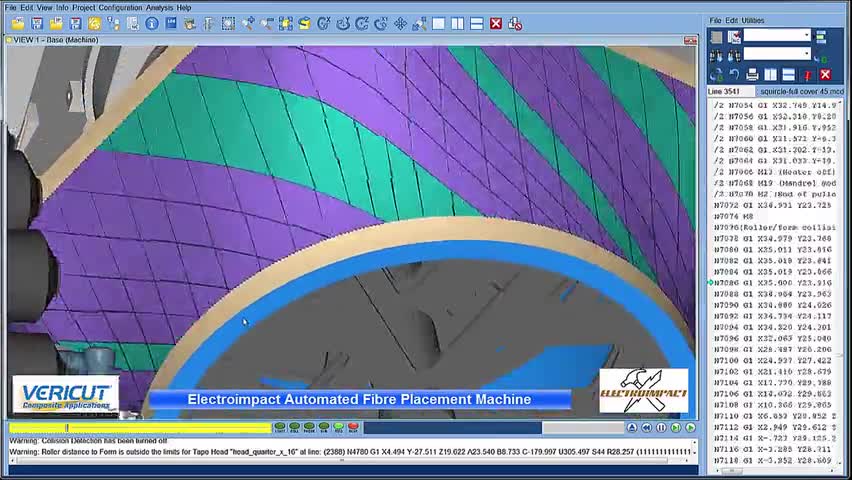The height and width of the screenshot is (480, 852).
Task: Click the VIEW 1 - Base (Machine) title
Action: 55,40
